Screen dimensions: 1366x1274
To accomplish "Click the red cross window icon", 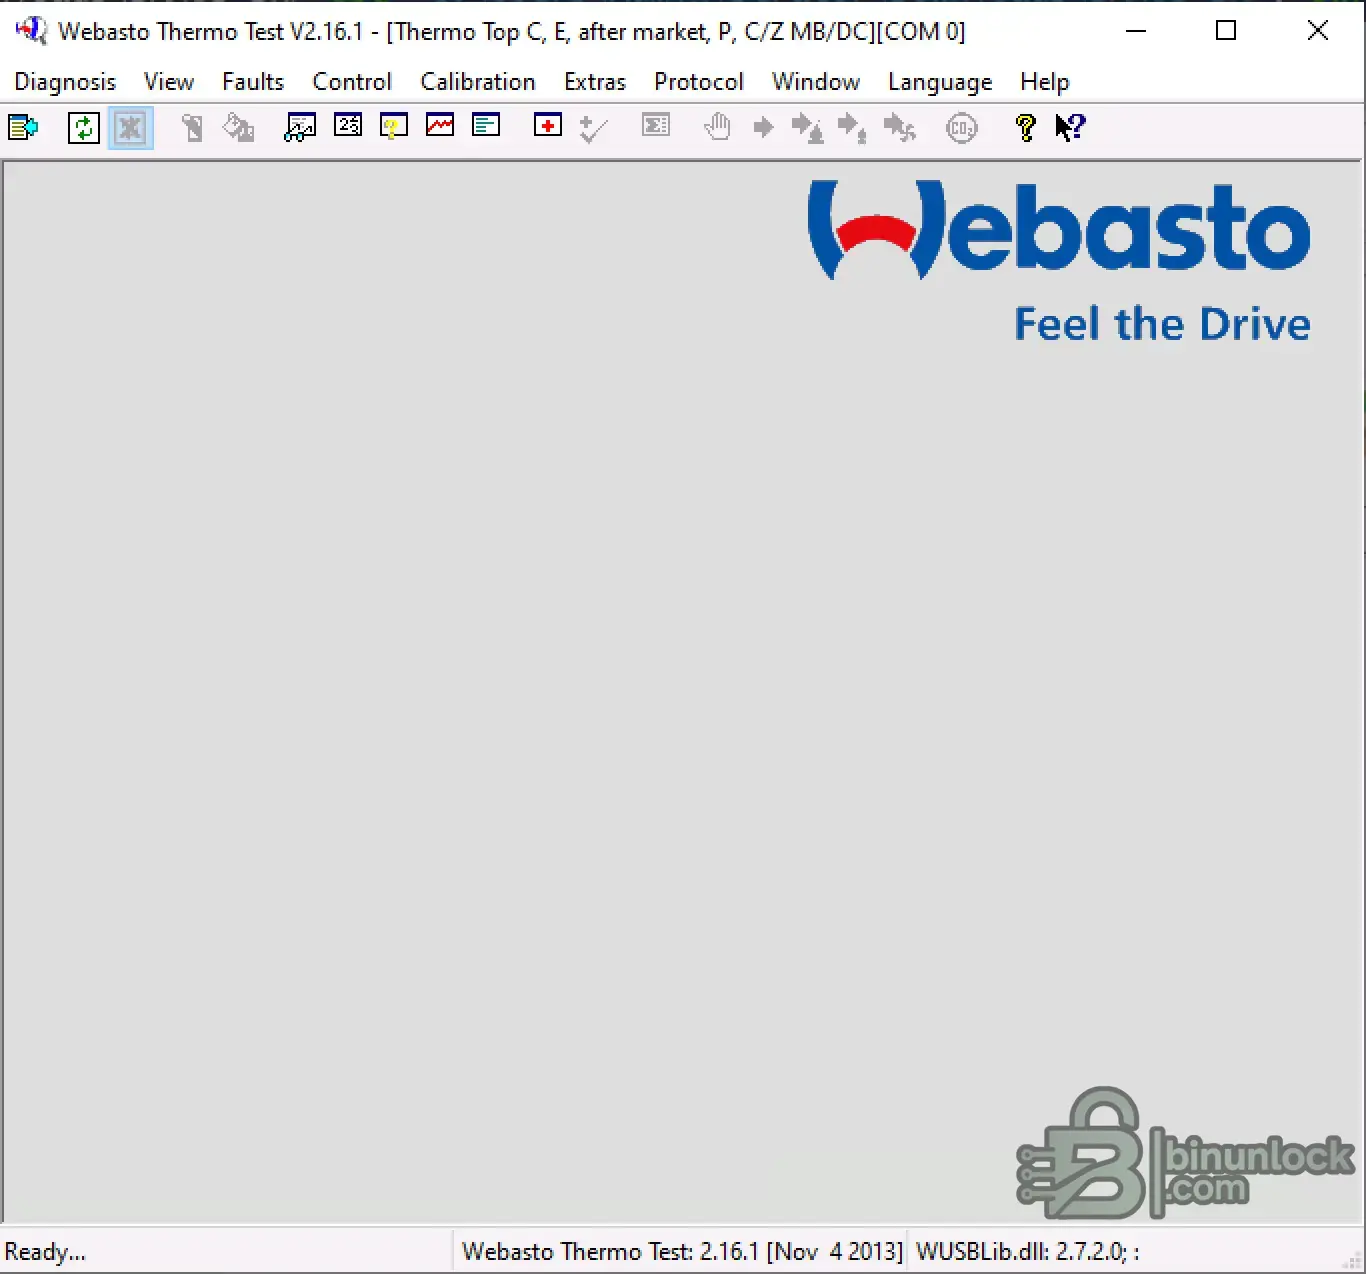I will tap(548, 125).
